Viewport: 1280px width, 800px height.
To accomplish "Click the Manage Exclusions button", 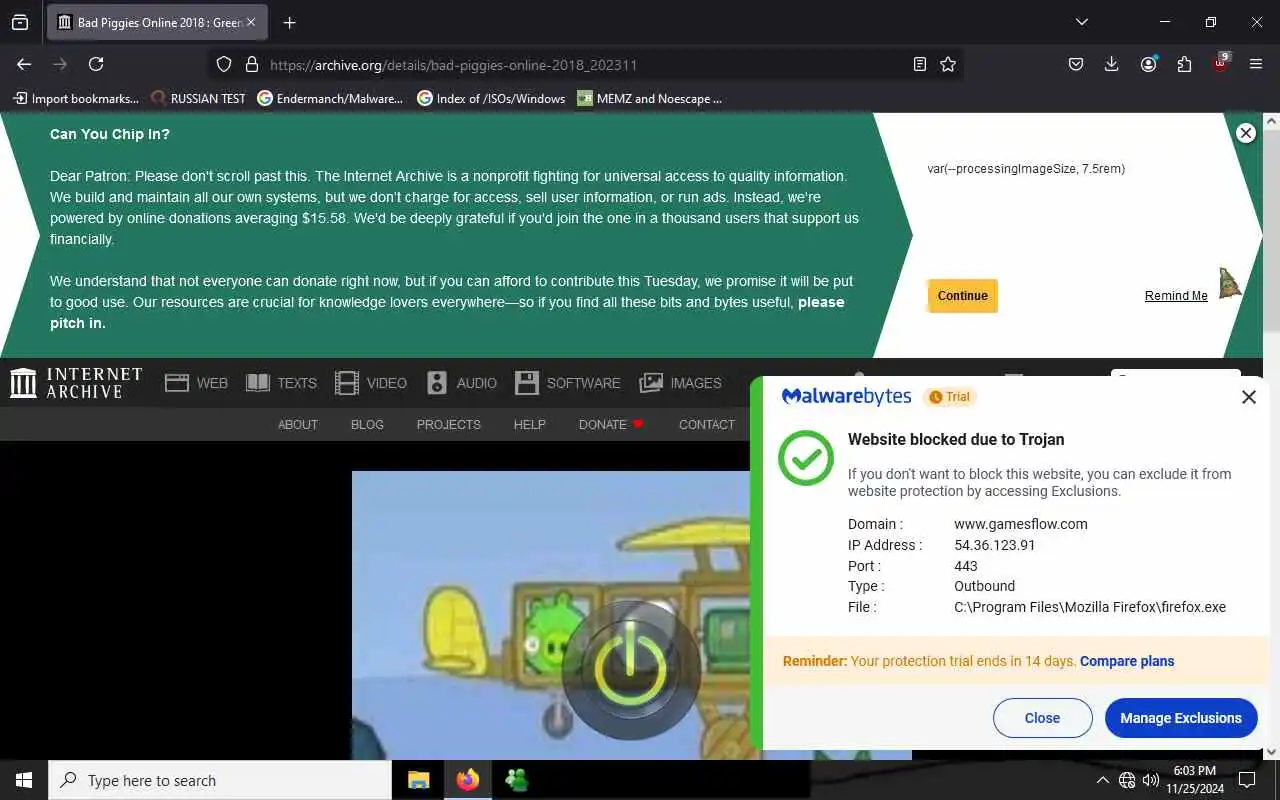I will 1181,718.
